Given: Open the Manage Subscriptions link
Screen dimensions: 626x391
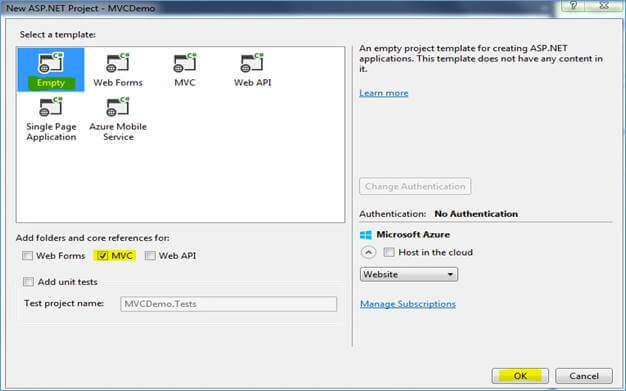Looking at the screenshot, I should click(x=408, y=304).
